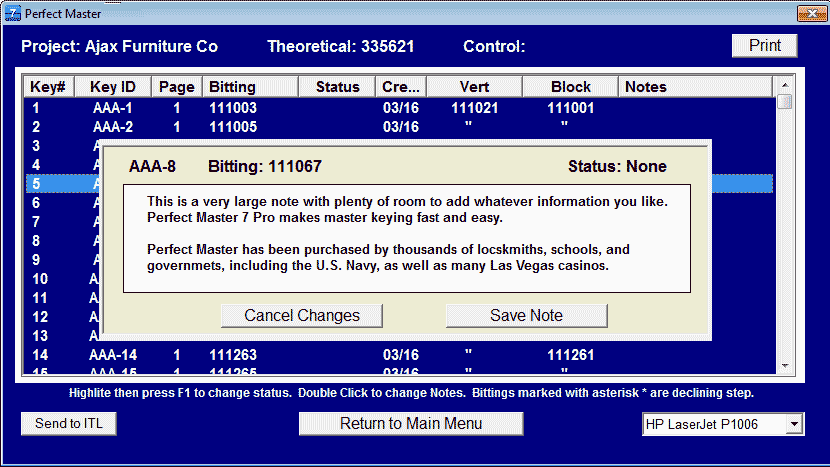The height and width of the screenshot is (467, 830).
Task: Click 'Theoretical: 335621' text
Action: (340, 47)
